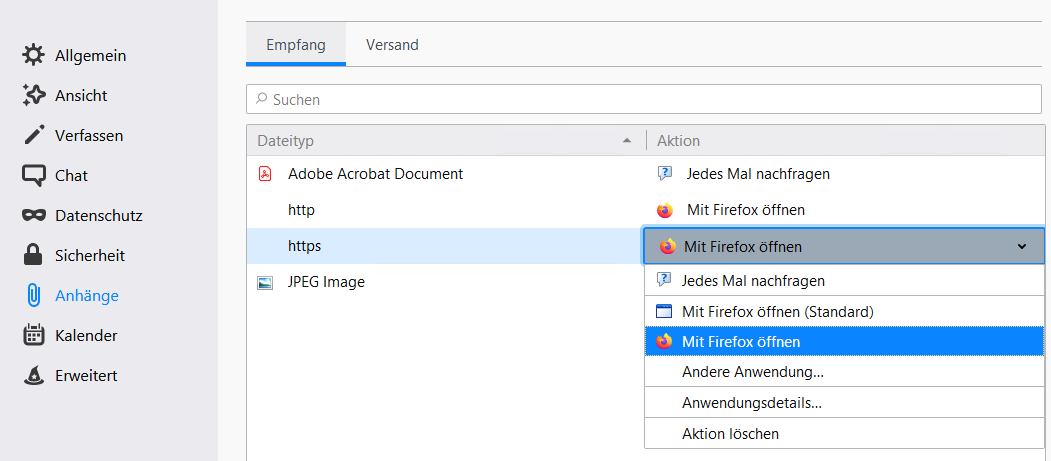The image size is (1051, 461).
Task: Open Anhänge settings via paperclip icon
Action: coord(34,295)
